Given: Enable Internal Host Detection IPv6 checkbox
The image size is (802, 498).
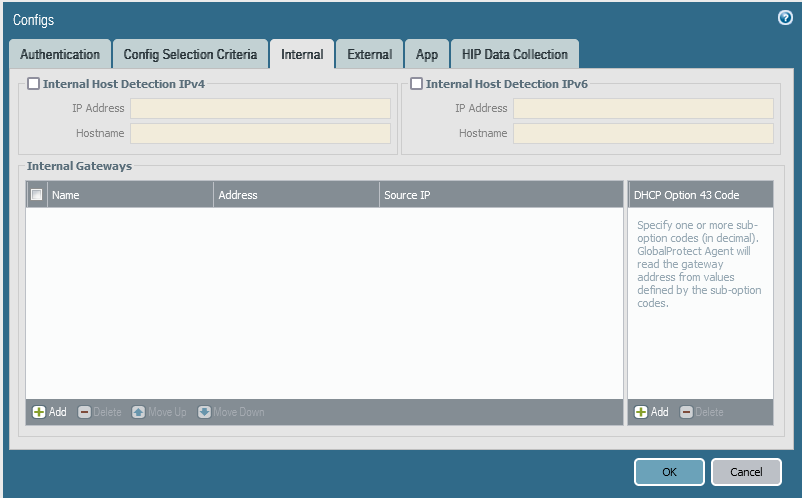Looking at the screenshot, I should 417,85.
